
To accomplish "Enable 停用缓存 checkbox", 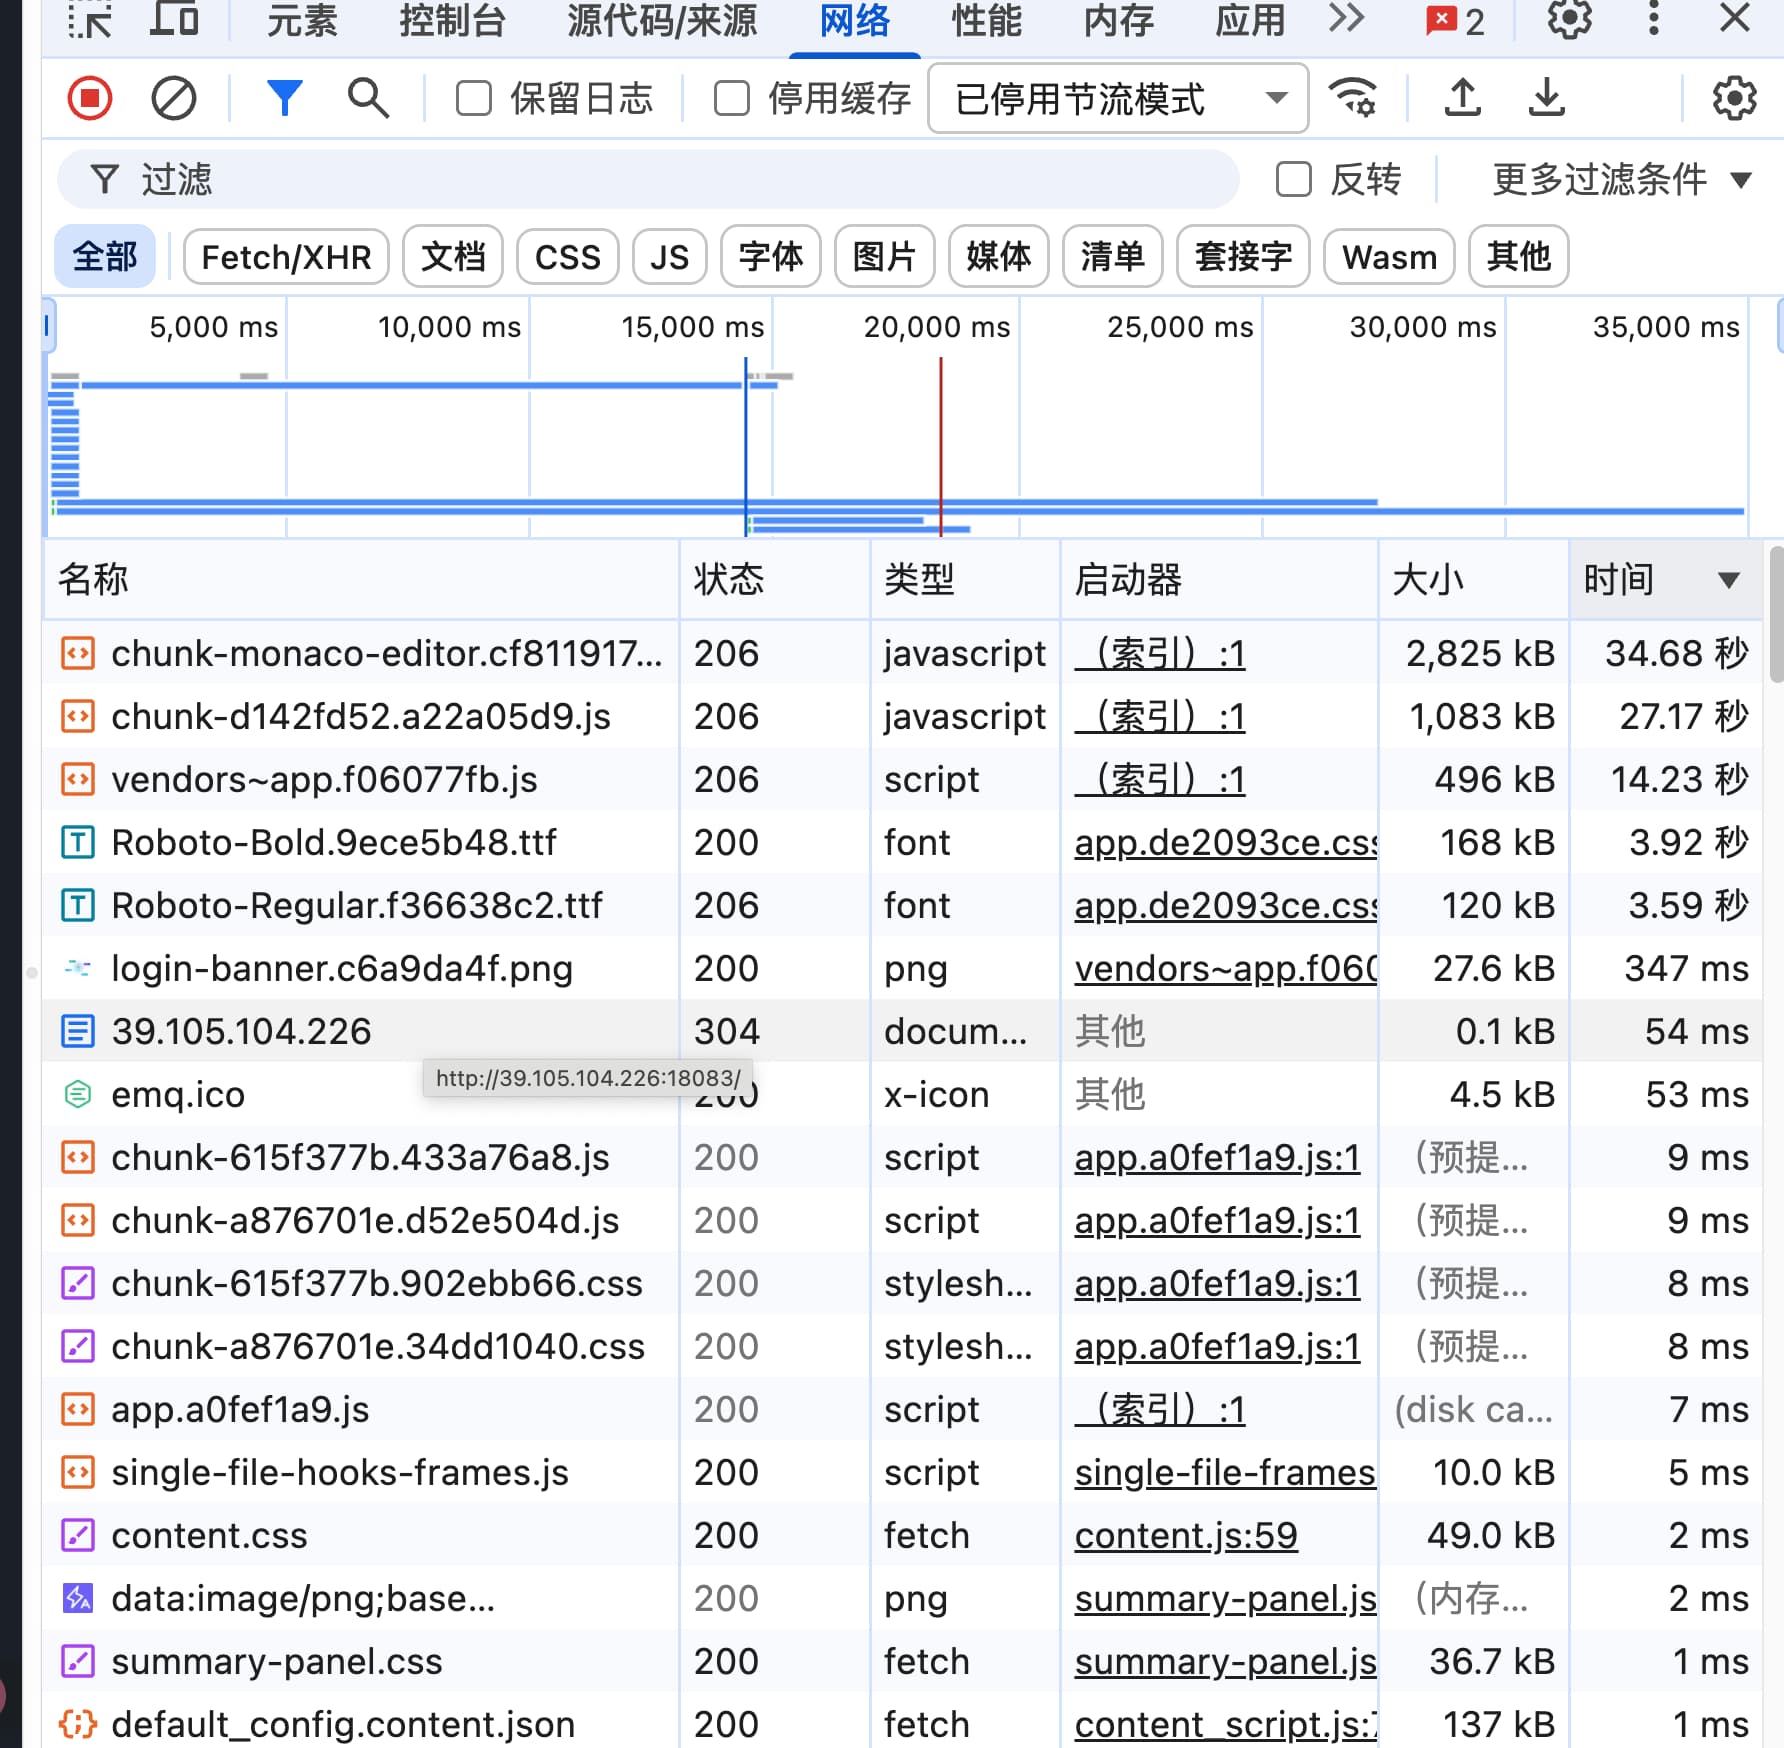I will [x=732, y=99].
